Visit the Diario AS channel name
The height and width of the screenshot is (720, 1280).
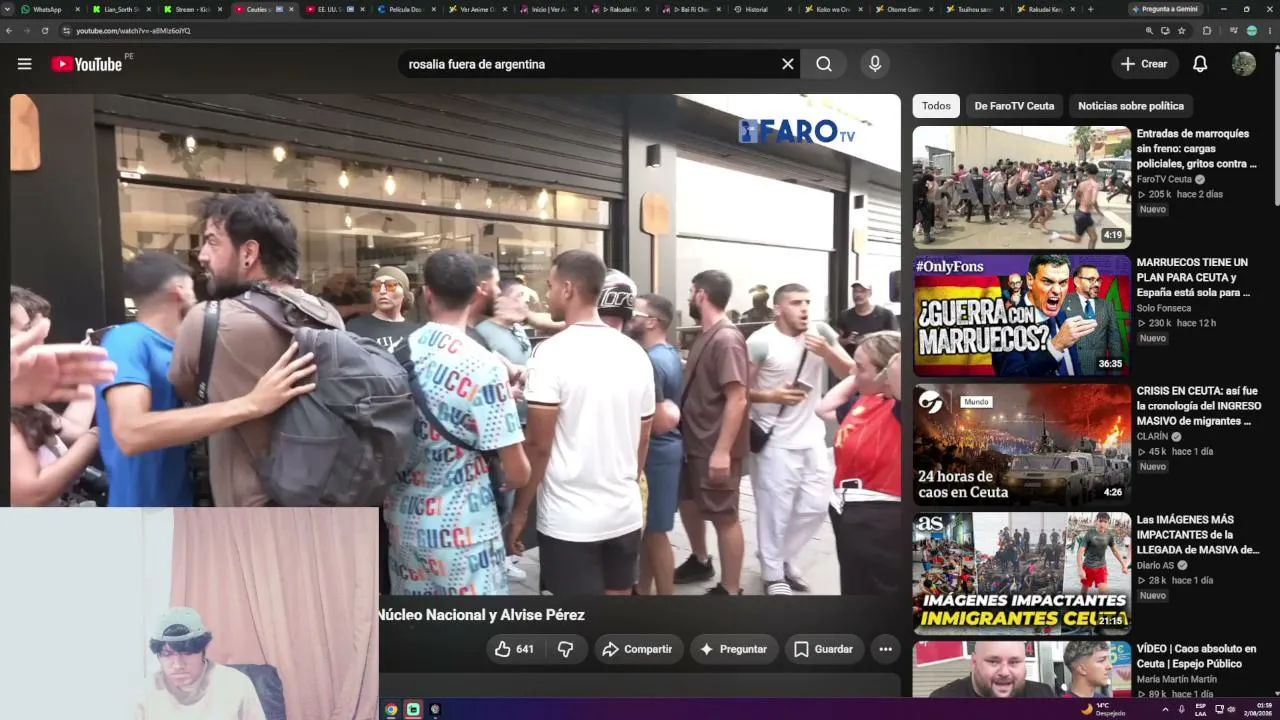(1155, 565)
